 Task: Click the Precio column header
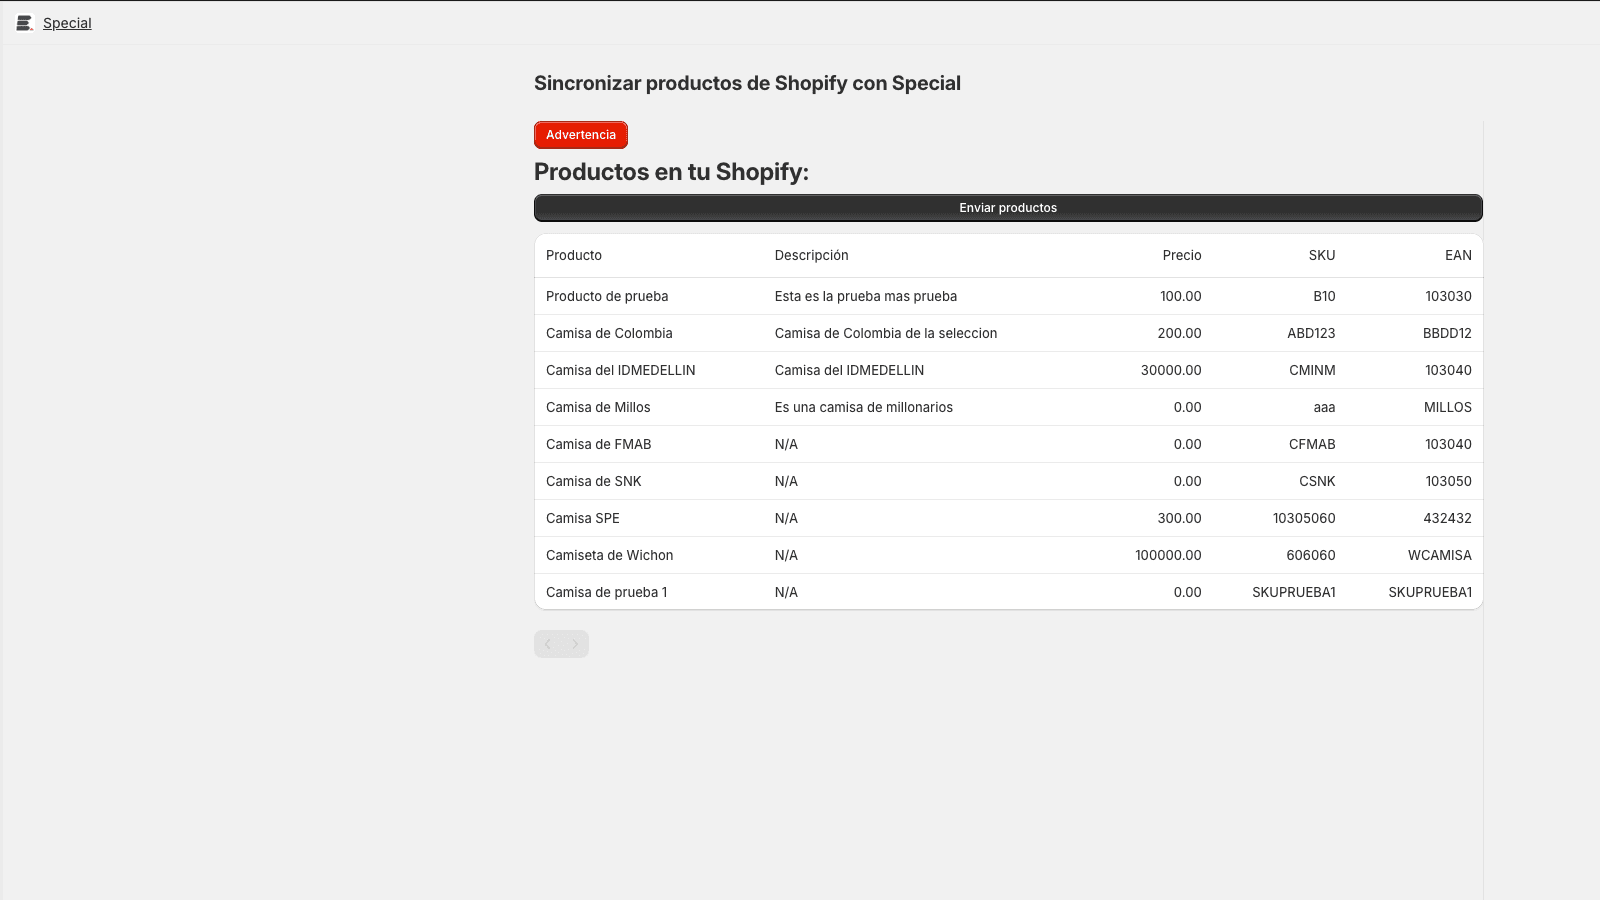click(x=1181, y=255)
